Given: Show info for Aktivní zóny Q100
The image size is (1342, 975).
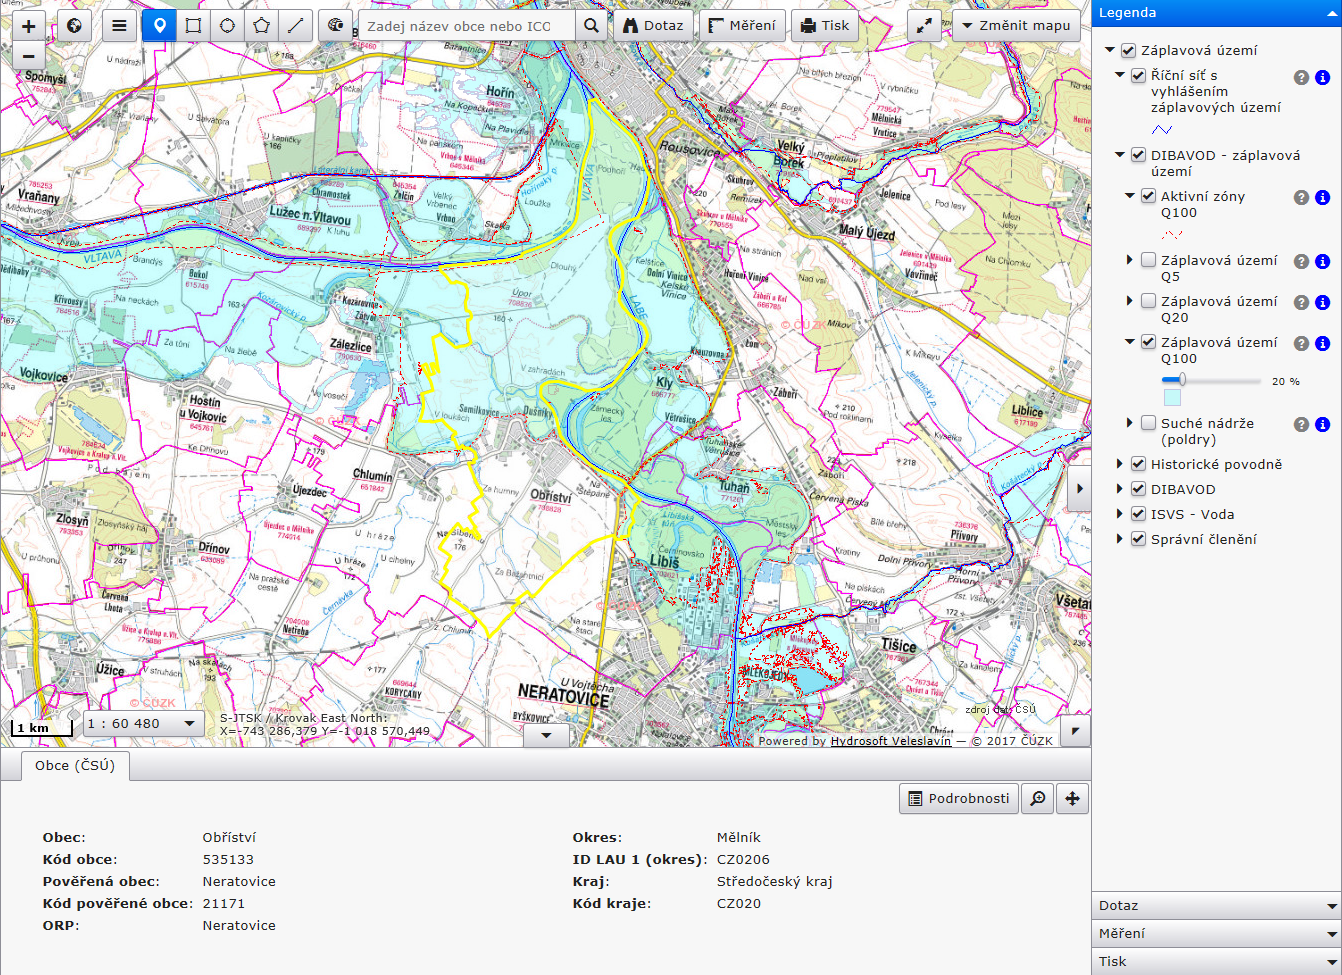Looking at the screenshot, I should 1322,198.
